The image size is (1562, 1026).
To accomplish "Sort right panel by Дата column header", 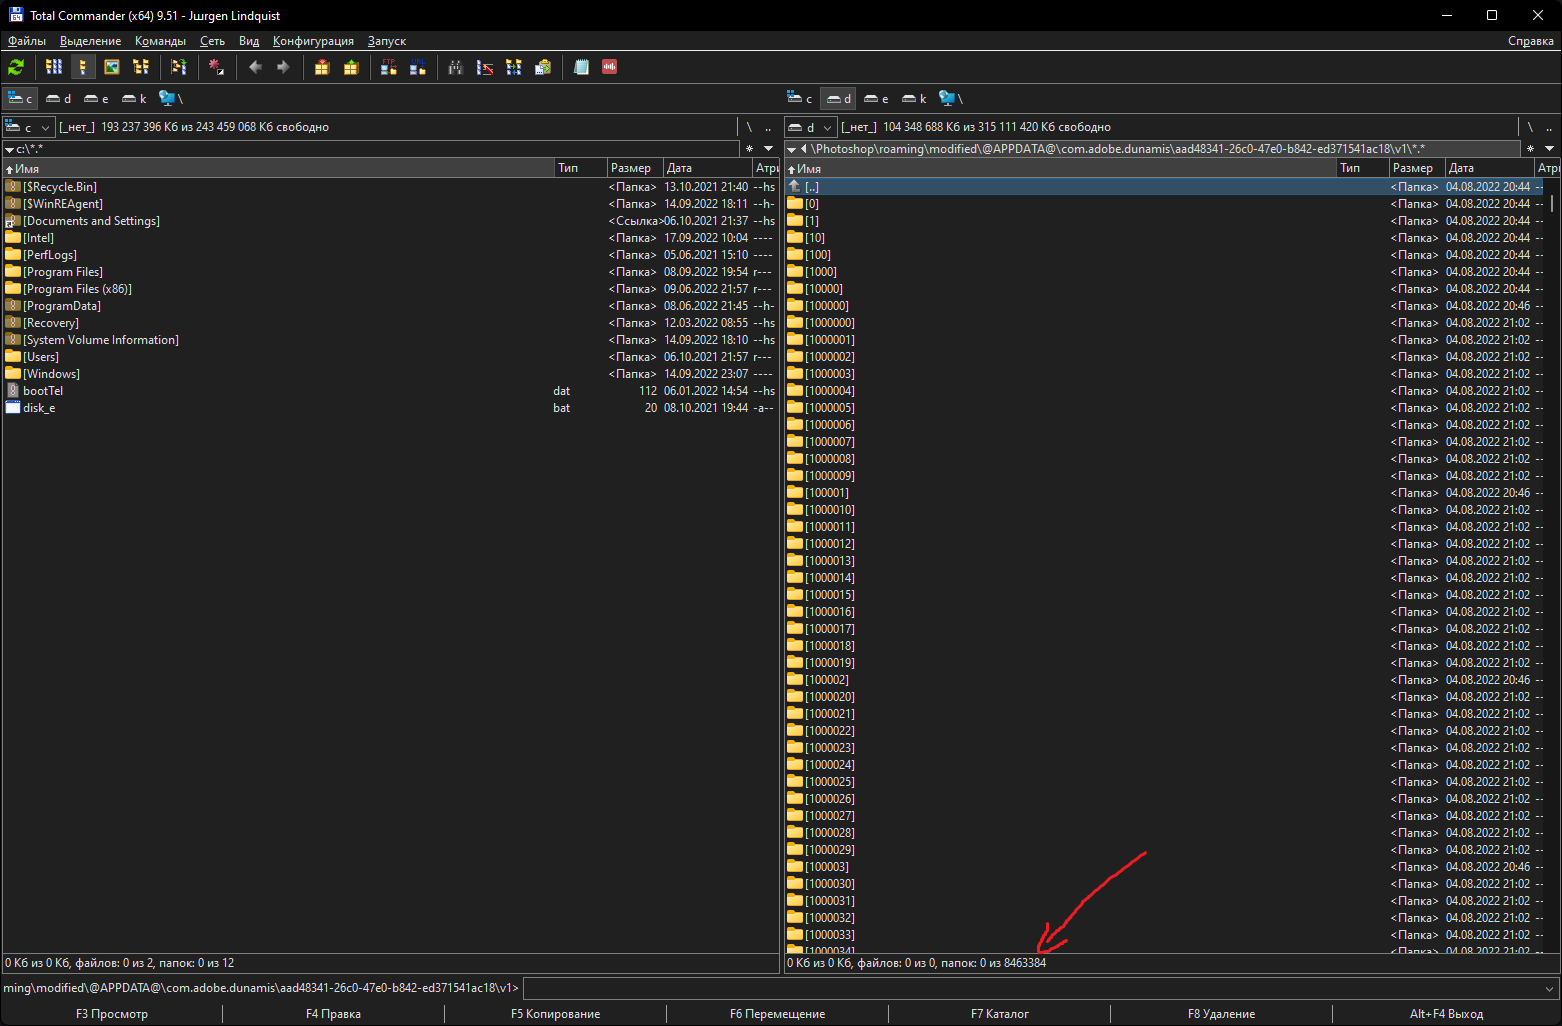I will (1489, 168).
